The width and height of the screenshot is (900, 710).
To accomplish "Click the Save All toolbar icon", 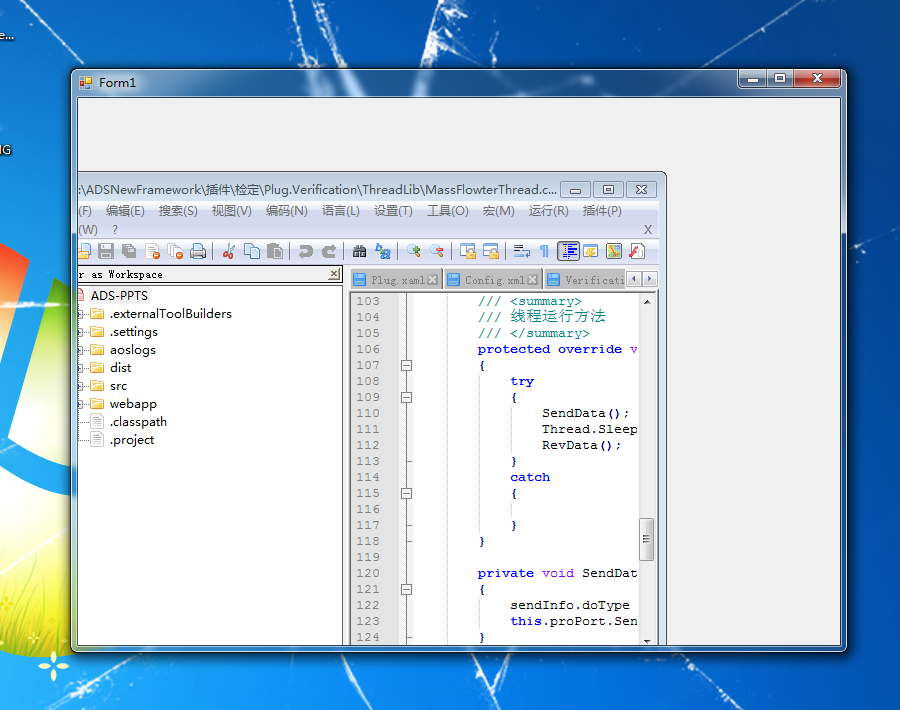I will pos(129,251).
